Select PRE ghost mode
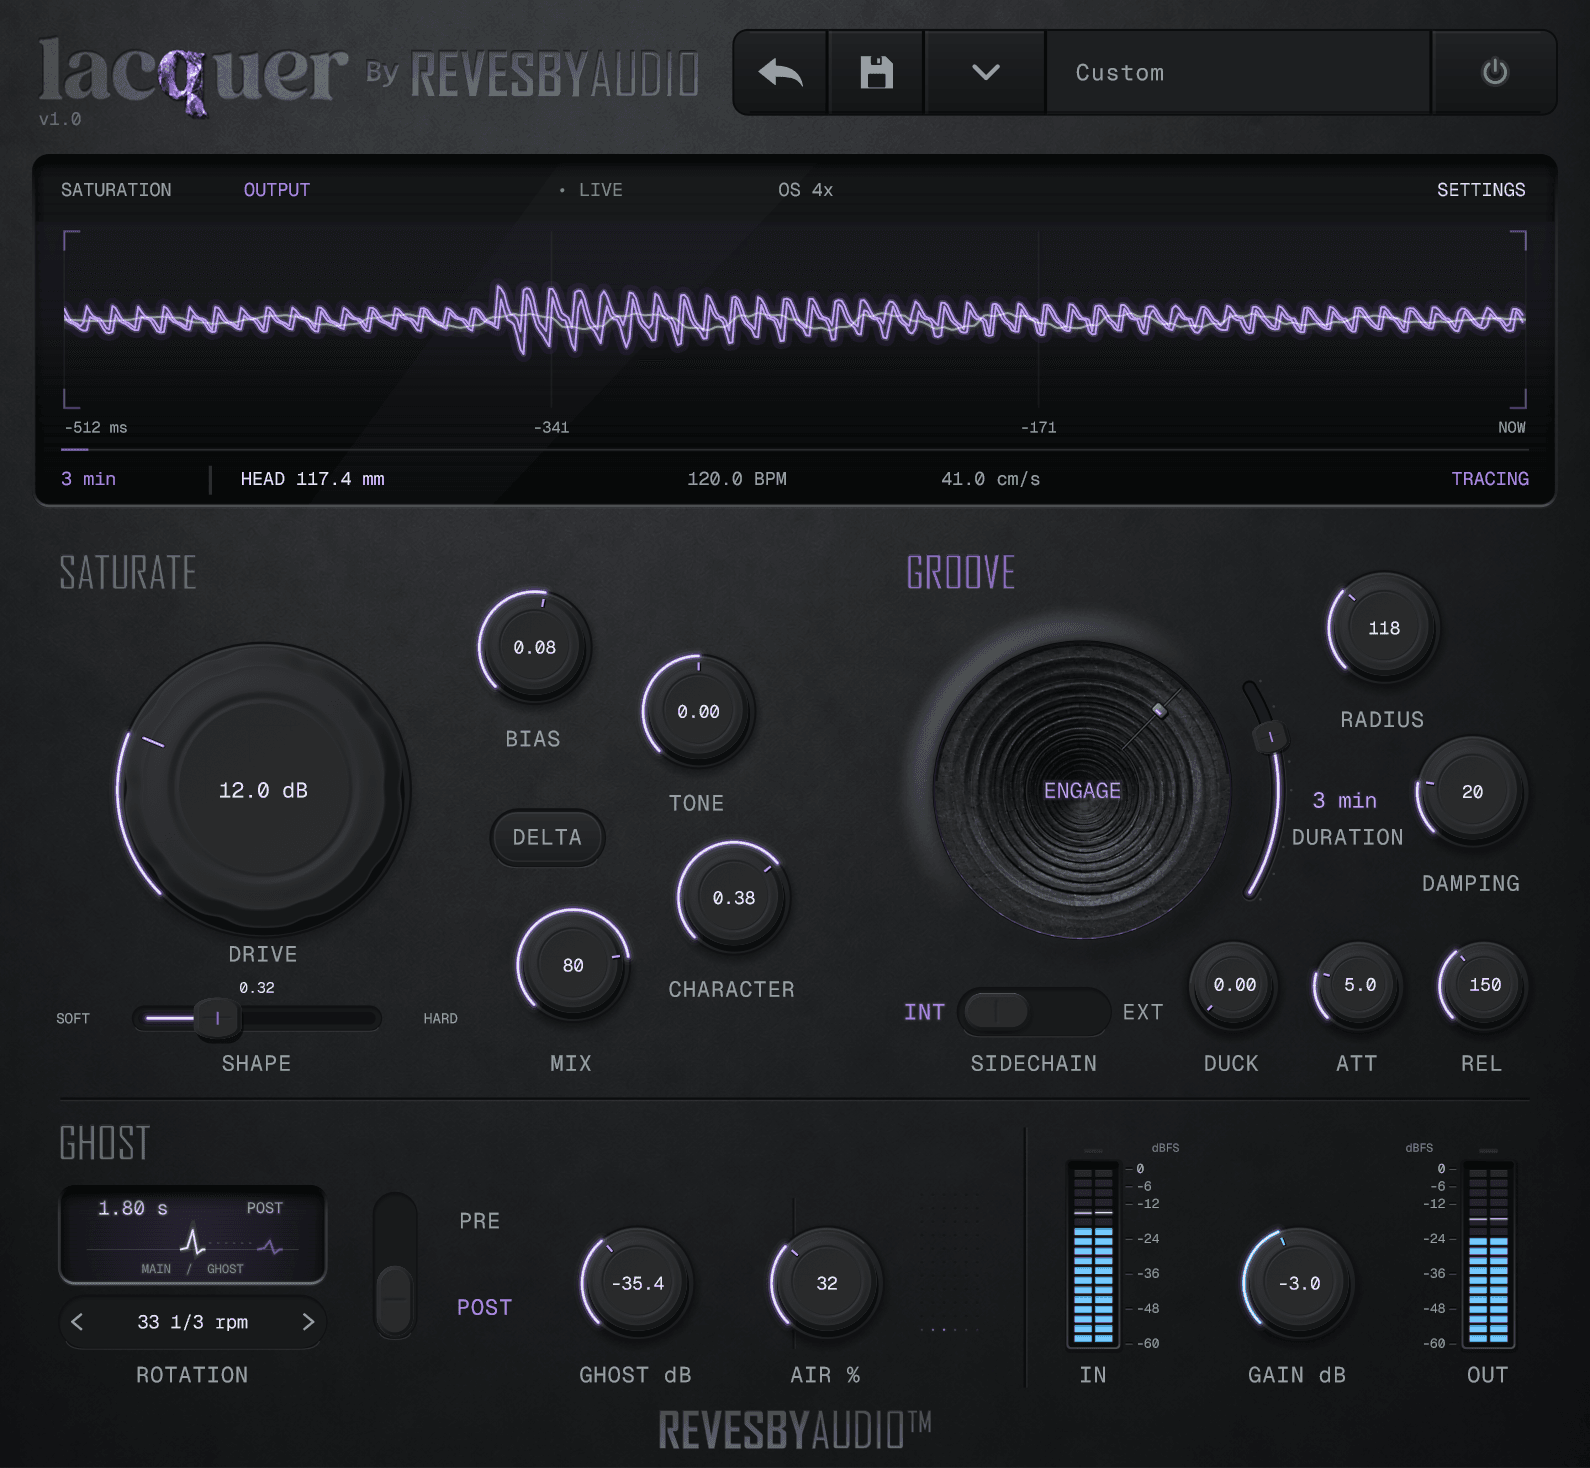The width and height of the screenshot is (1590, 1468). tap(479, 1221)
